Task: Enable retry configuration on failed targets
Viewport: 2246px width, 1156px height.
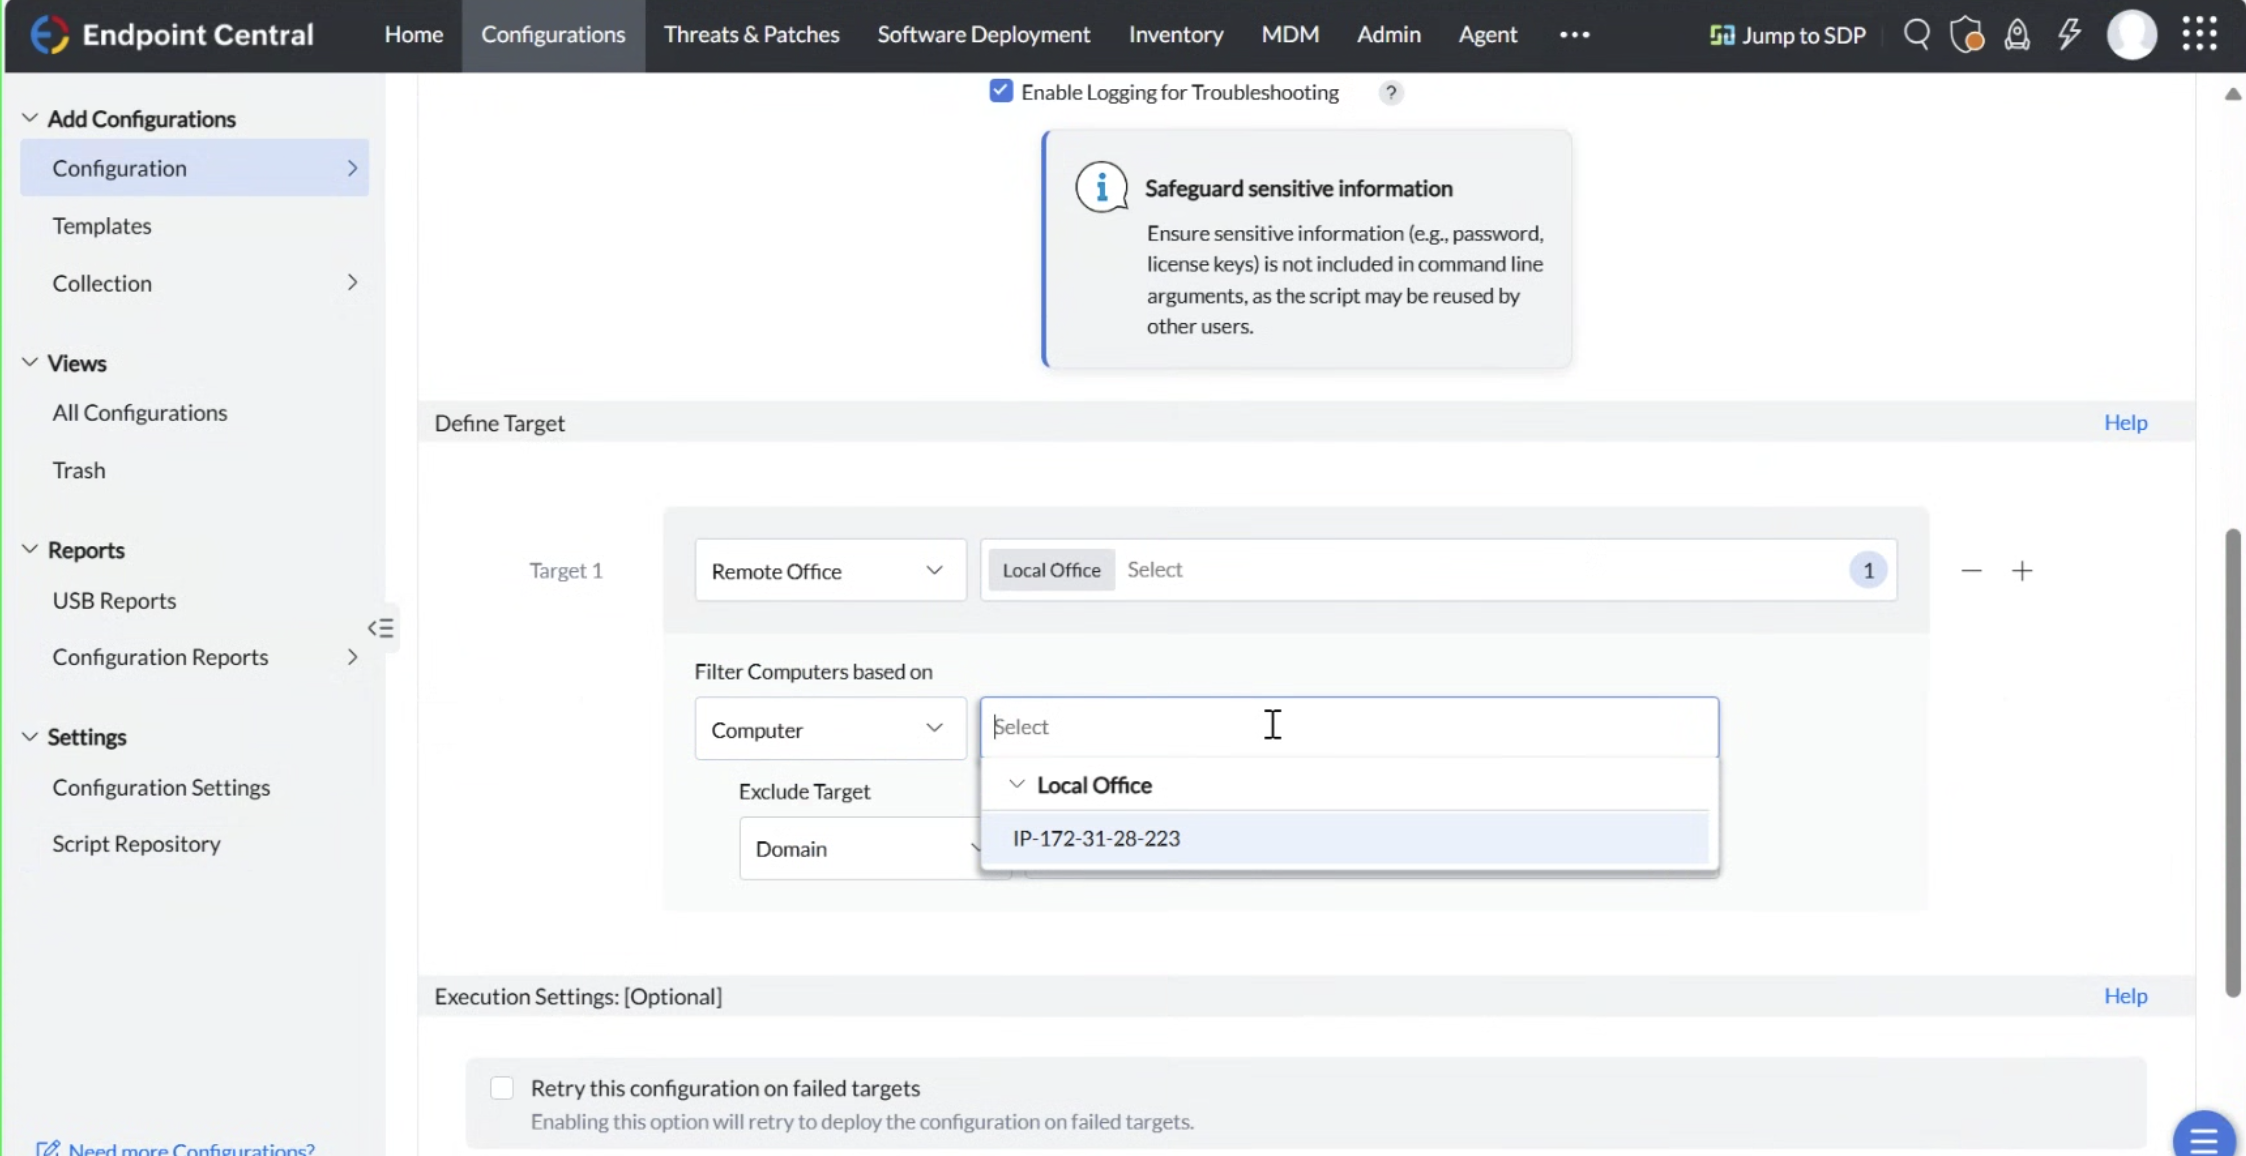Action: pyautogui.click(x=502, y=1088)
